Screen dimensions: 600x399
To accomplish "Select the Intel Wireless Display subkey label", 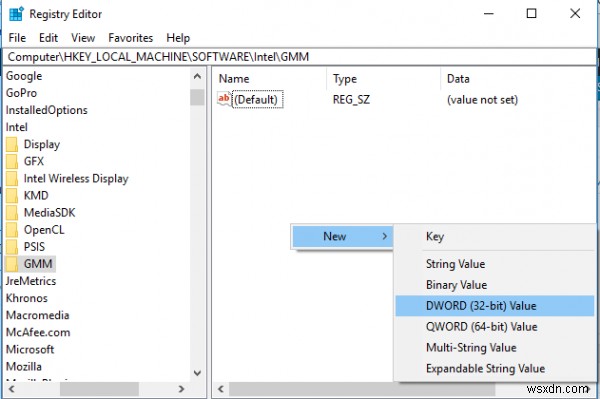I will coord(76,179).
